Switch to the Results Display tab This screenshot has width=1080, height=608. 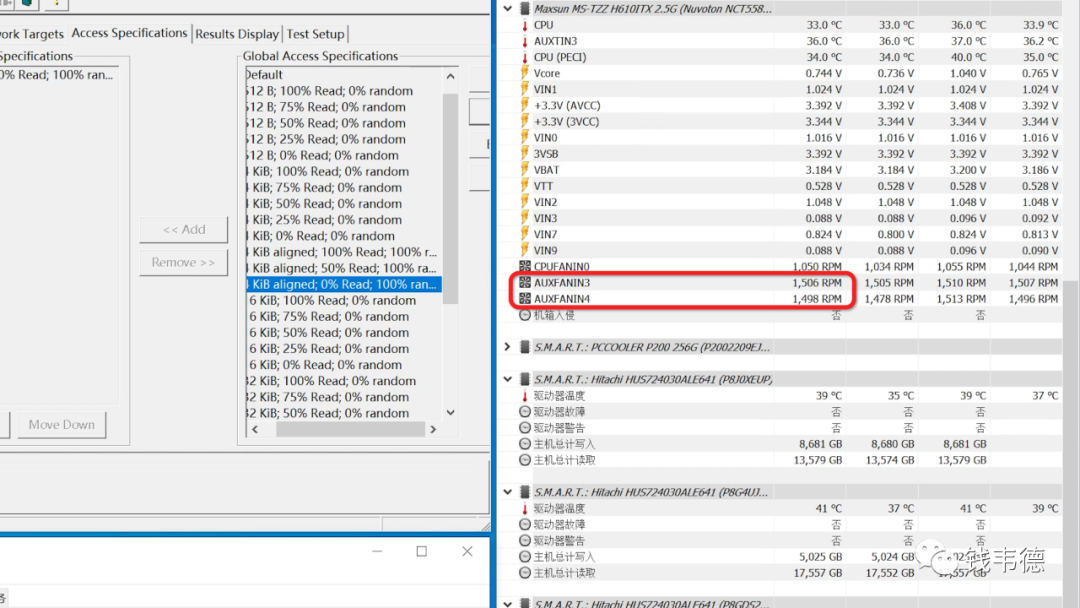click(237, 34)
